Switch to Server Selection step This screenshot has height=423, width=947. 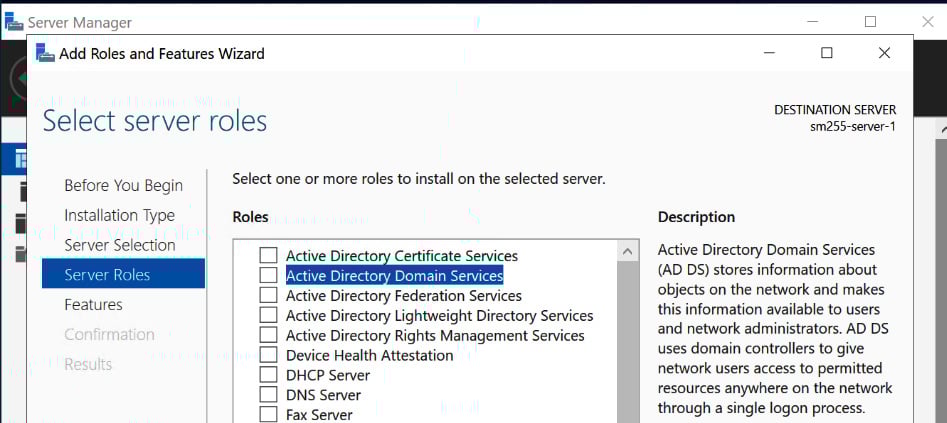pyautogui.click(x=120, y=245)
